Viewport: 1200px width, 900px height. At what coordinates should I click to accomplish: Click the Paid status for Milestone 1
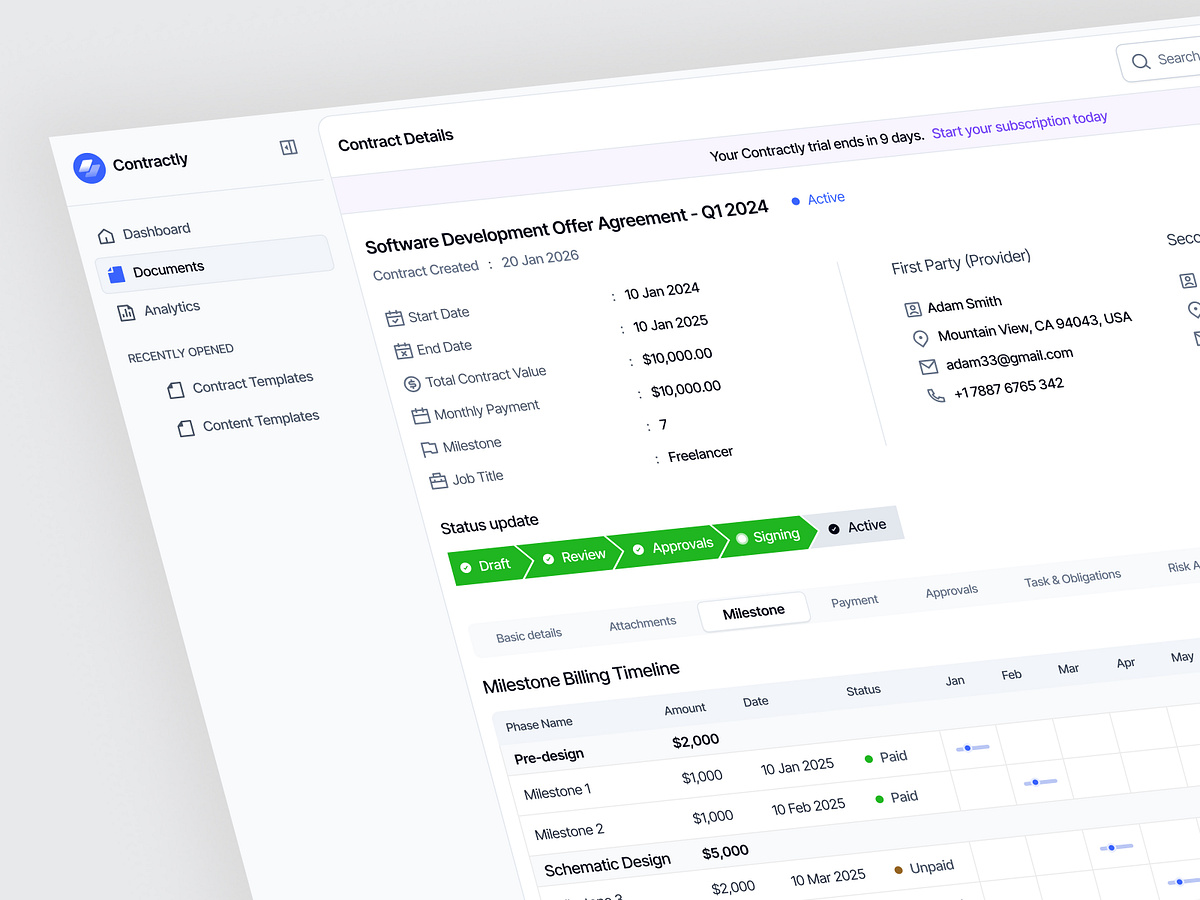click(886, 757)
